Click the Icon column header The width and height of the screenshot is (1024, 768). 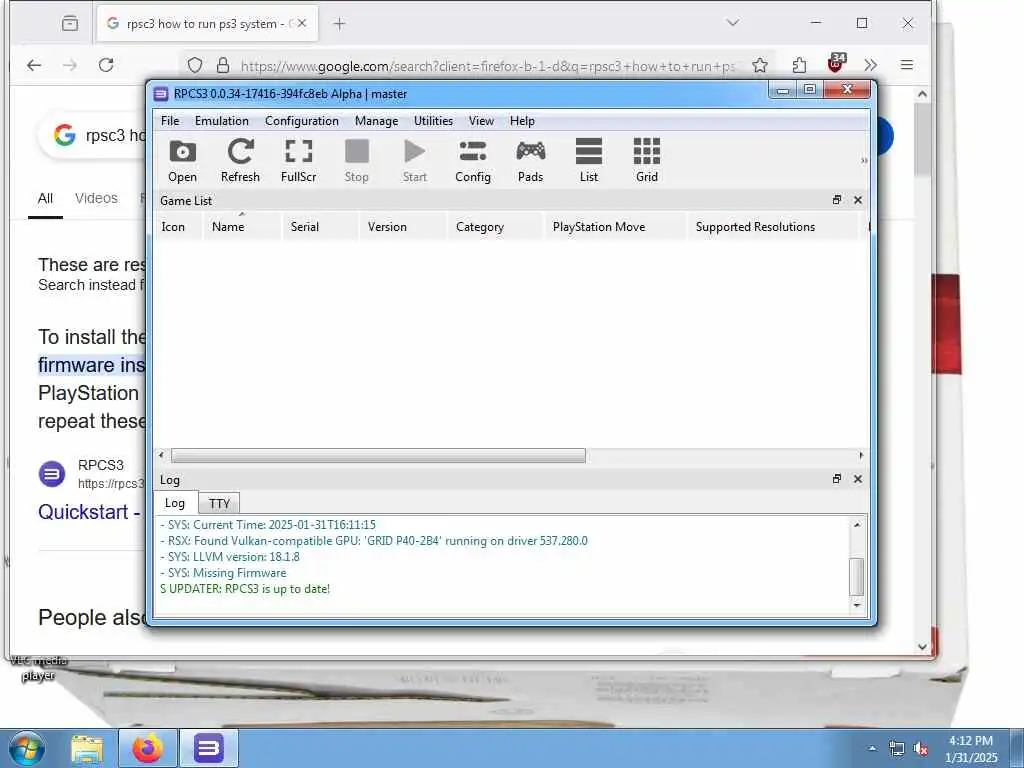[x=178, y=227]
